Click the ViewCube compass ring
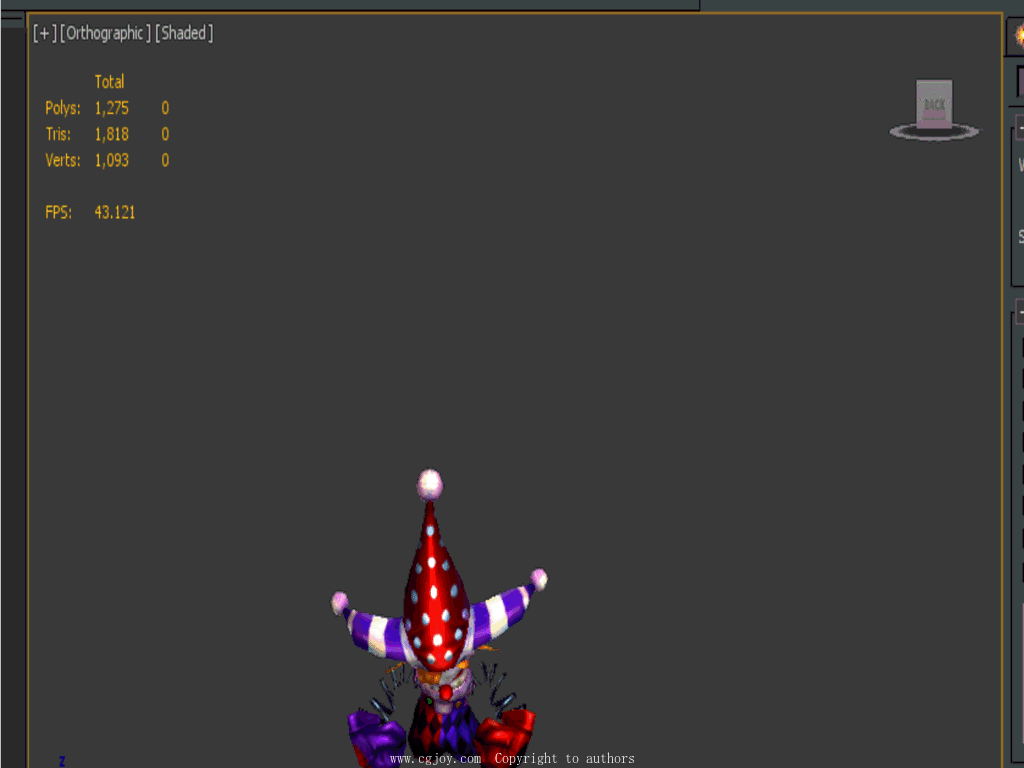1024x768 pixels. point(935,133)
